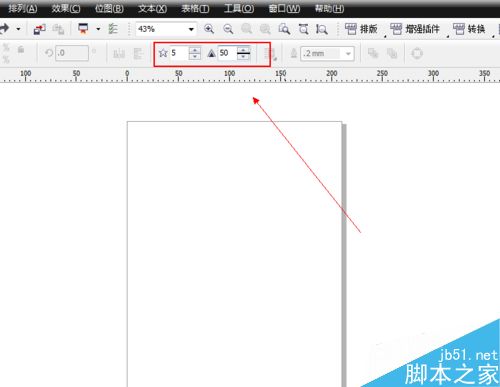Click the zoom out magnifier icon
The image size is (500, 387).
tap(228, 29)
